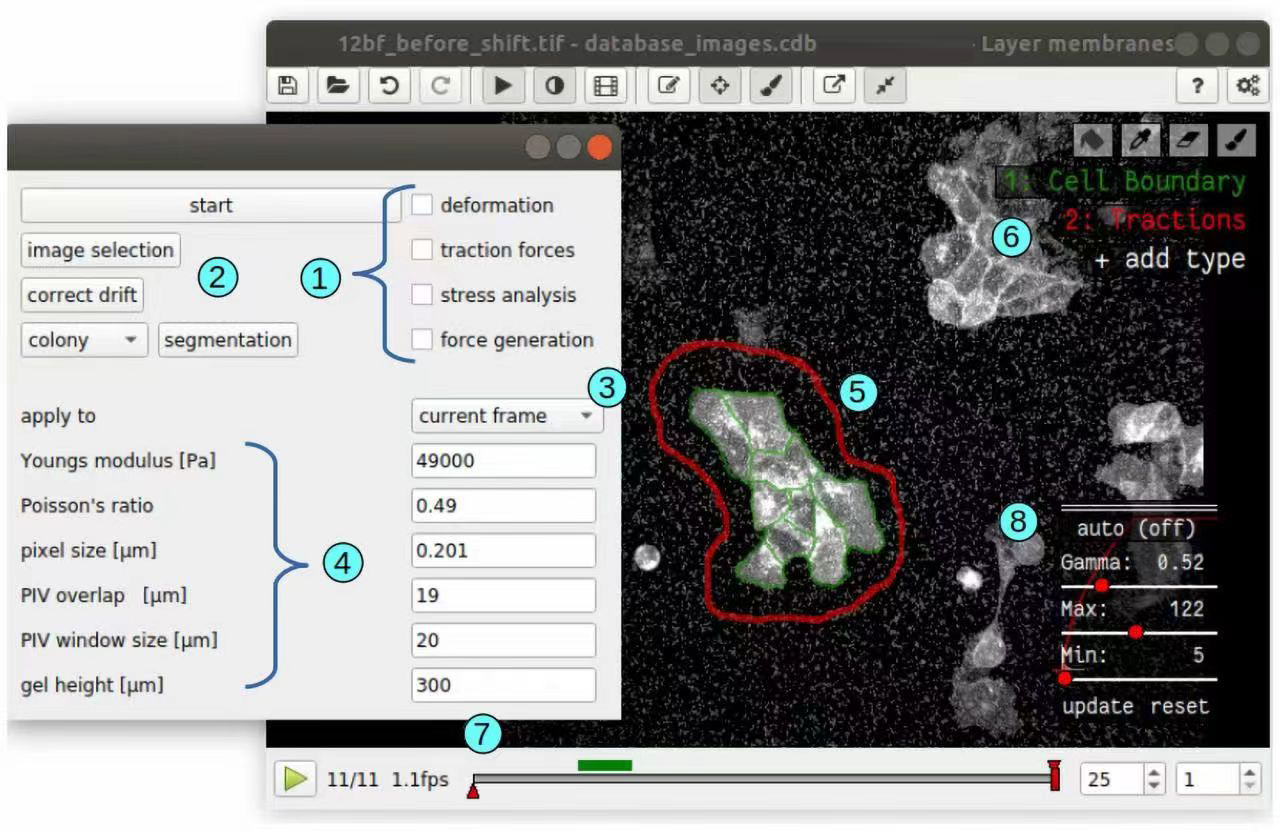
Task: Check the stress analysis option
Action: 422,295
